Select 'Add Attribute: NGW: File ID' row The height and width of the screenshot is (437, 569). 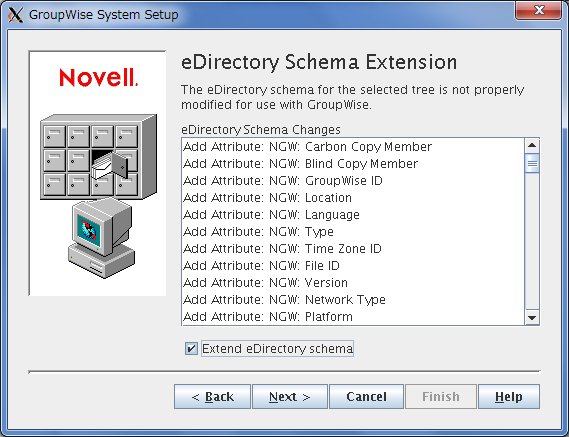click(x=353, y=266)
